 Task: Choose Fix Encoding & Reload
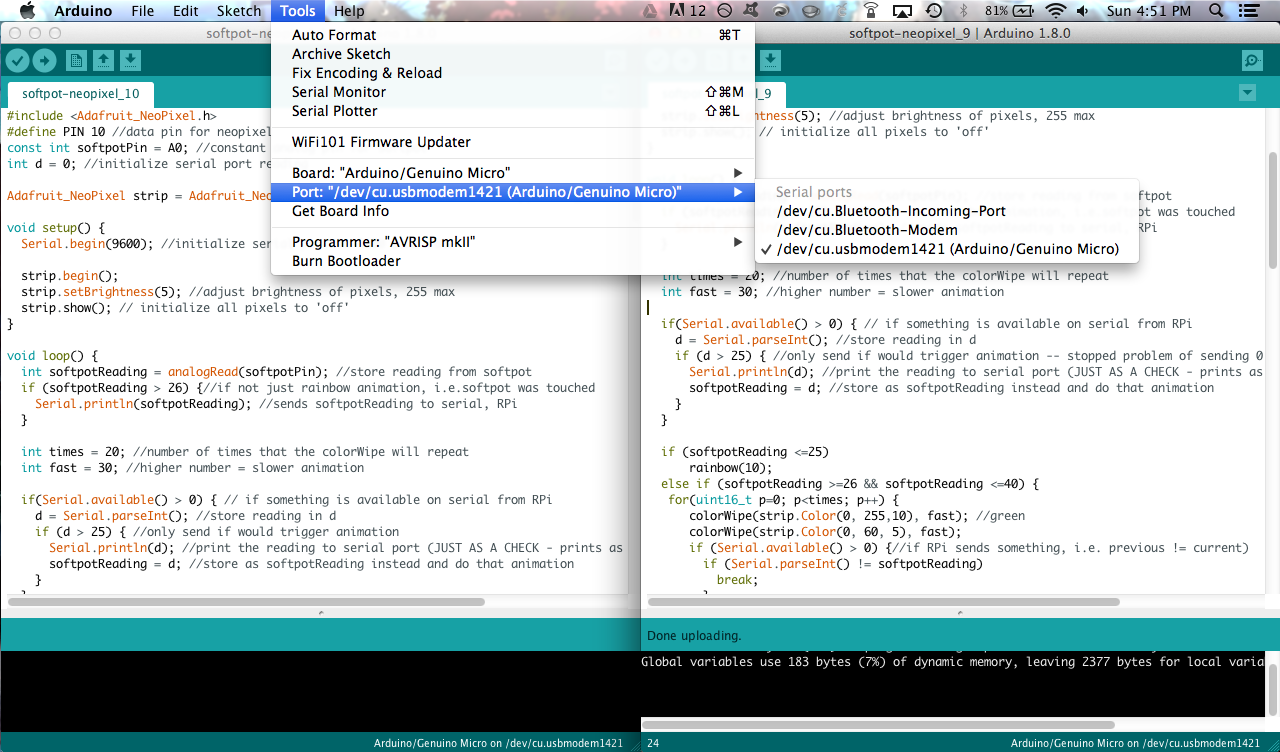513,73
